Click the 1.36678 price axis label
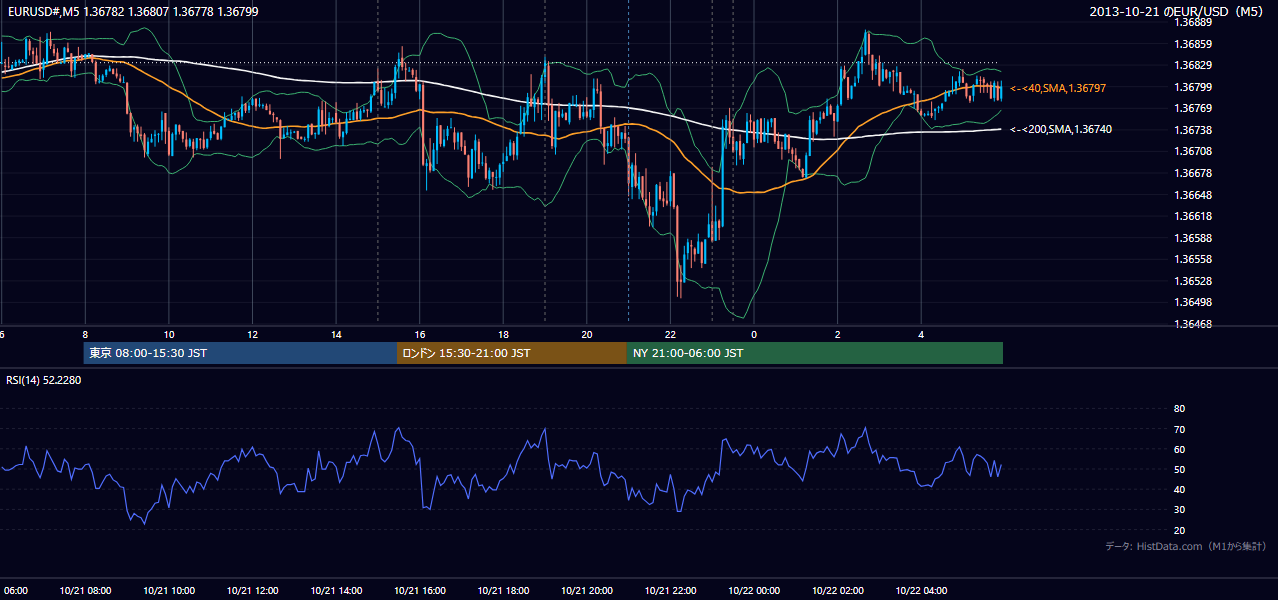The height and width of the screenshot is (600, 1278). tap(1194, 173)
